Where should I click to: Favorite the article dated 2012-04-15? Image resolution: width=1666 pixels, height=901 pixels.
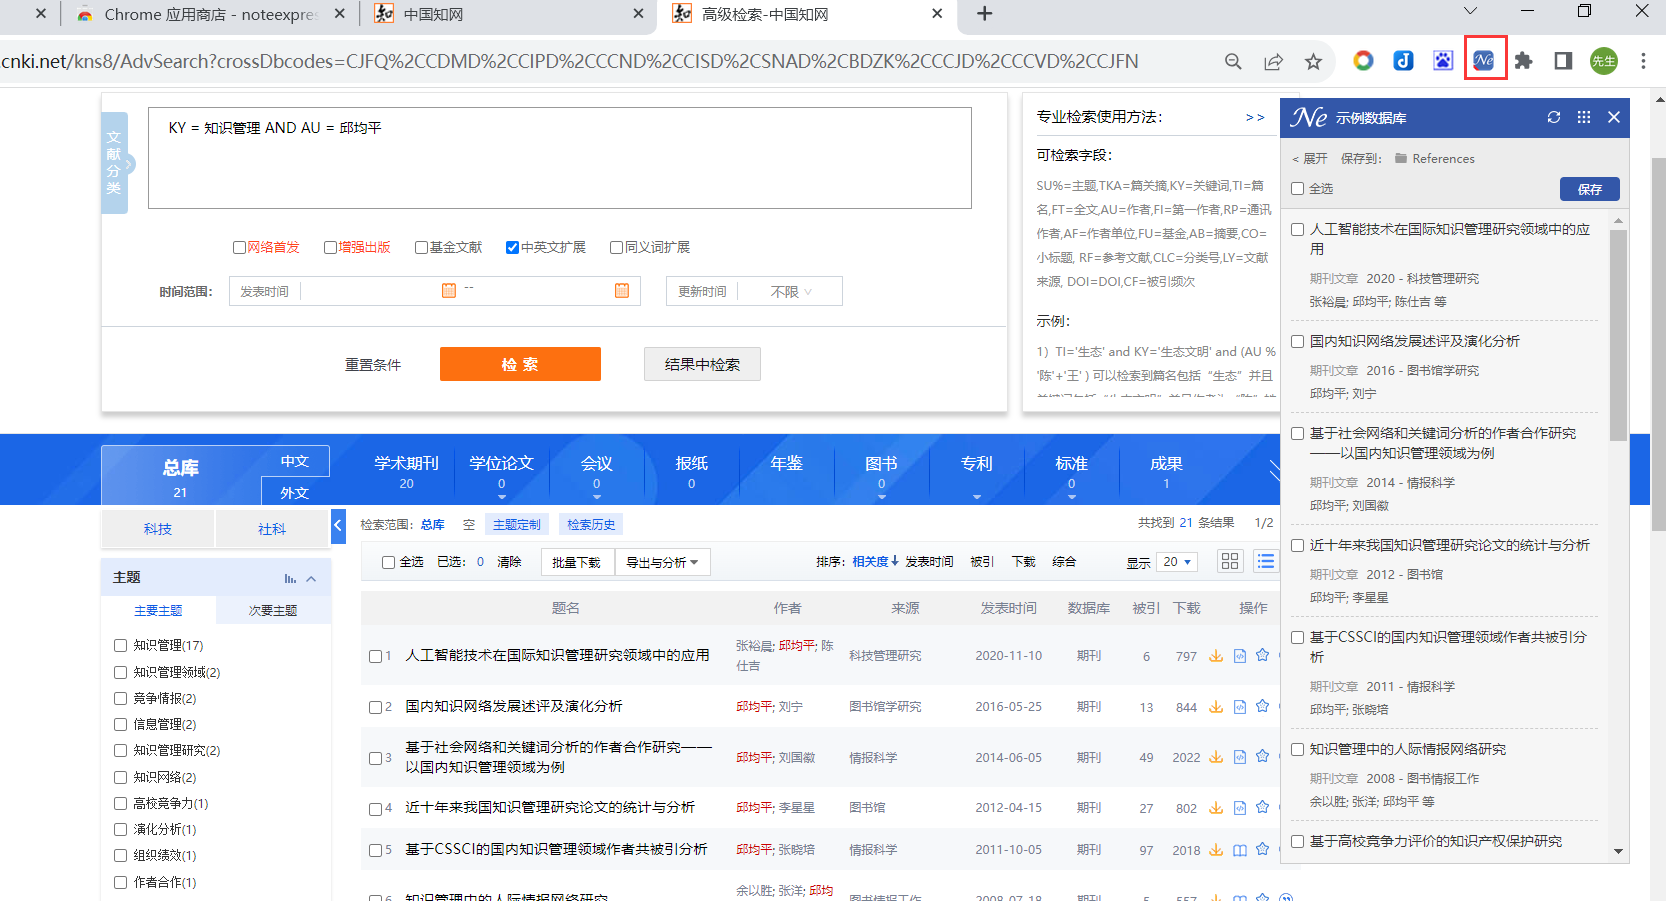[1263, 808]
